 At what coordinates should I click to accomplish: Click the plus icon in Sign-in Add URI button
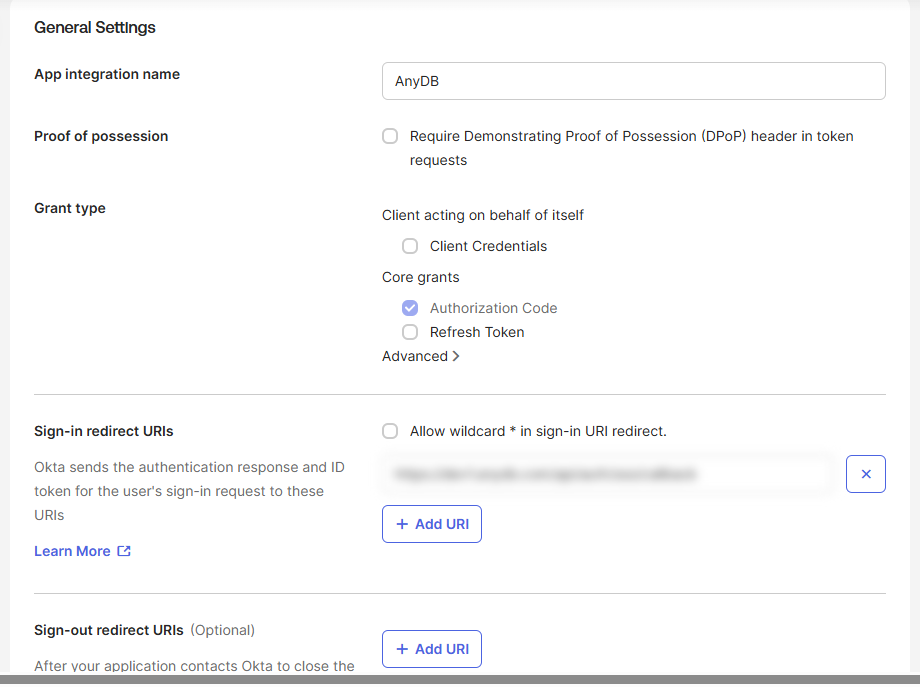[402, 524]
